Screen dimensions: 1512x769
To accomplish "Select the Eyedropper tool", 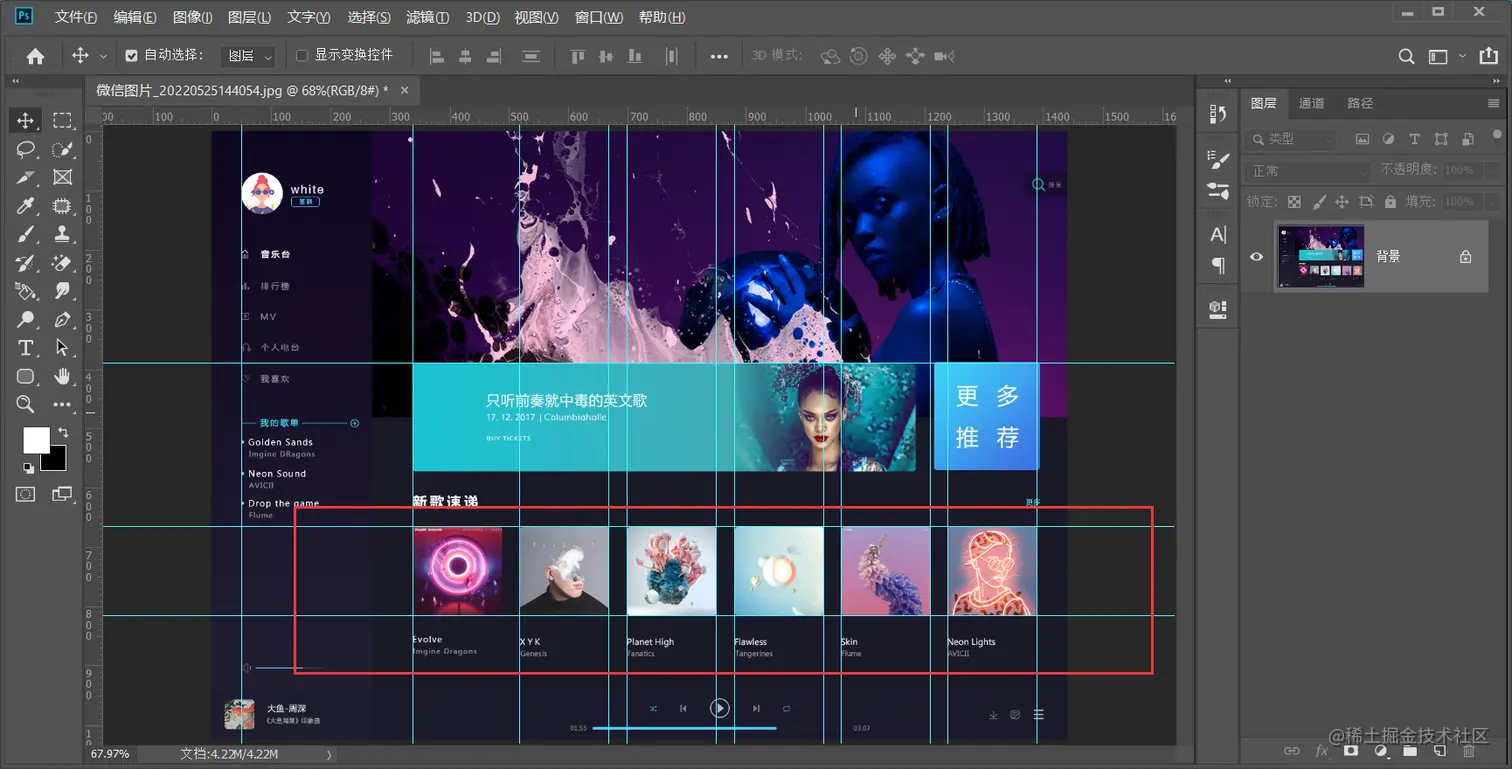I will point(26,206).
